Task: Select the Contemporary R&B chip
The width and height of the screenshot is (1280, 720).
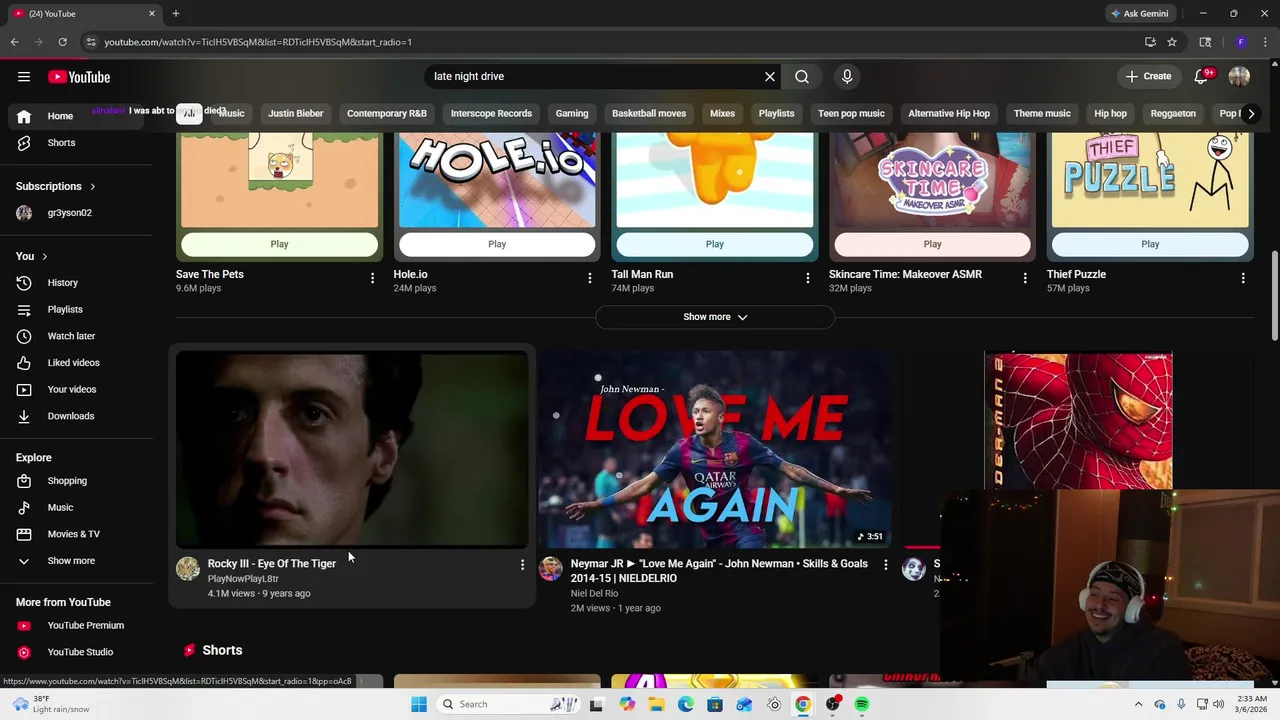Action: (x=386, y=113)
